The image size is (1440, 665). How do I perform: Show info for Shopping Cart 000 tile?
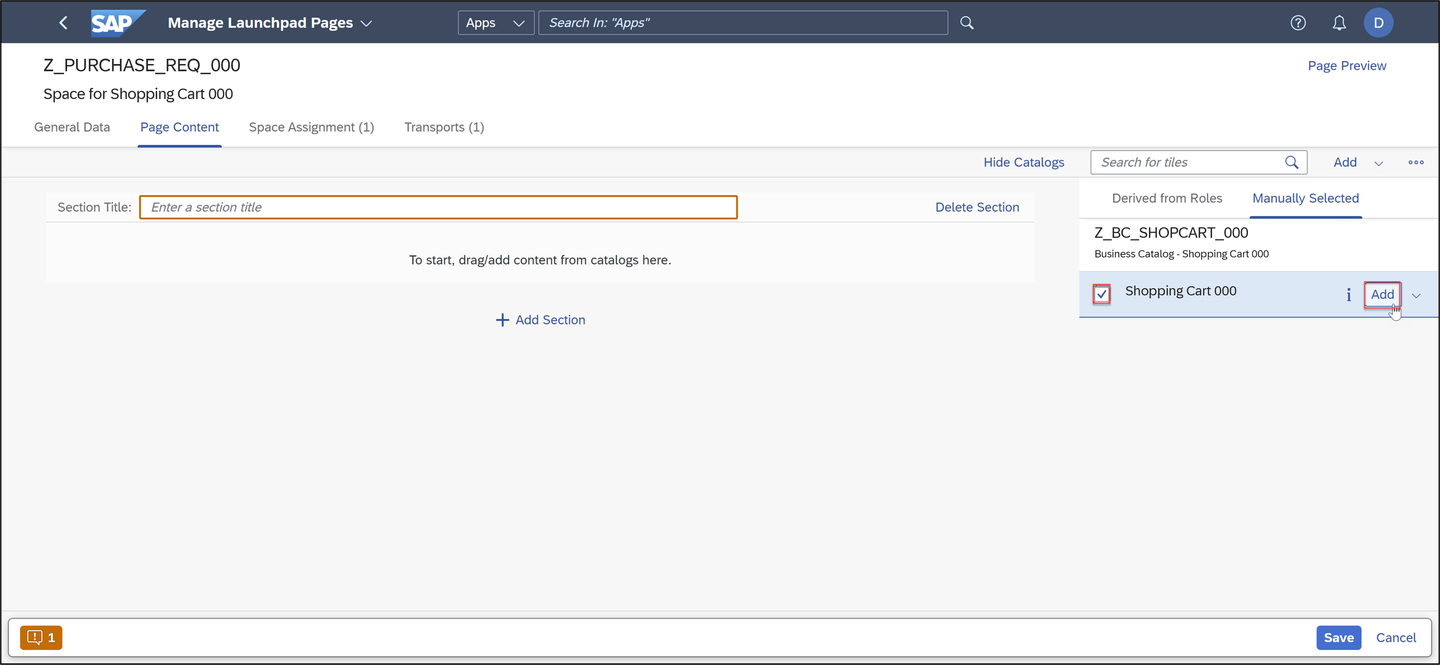tap(1348, 295)
